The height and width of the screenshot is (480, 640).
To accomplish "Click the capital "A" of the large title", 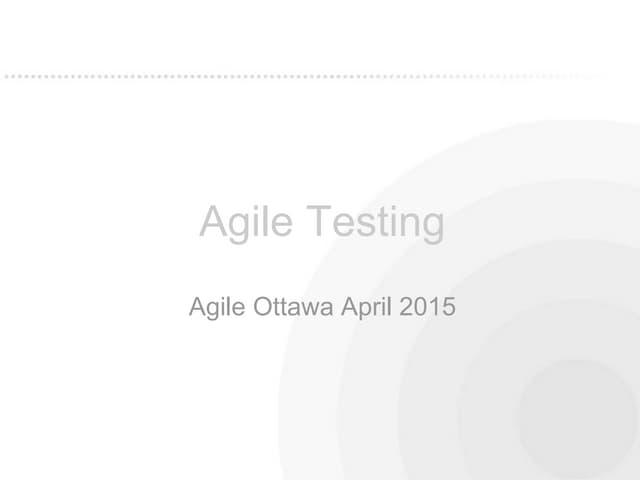I will [x=213, y=221].
